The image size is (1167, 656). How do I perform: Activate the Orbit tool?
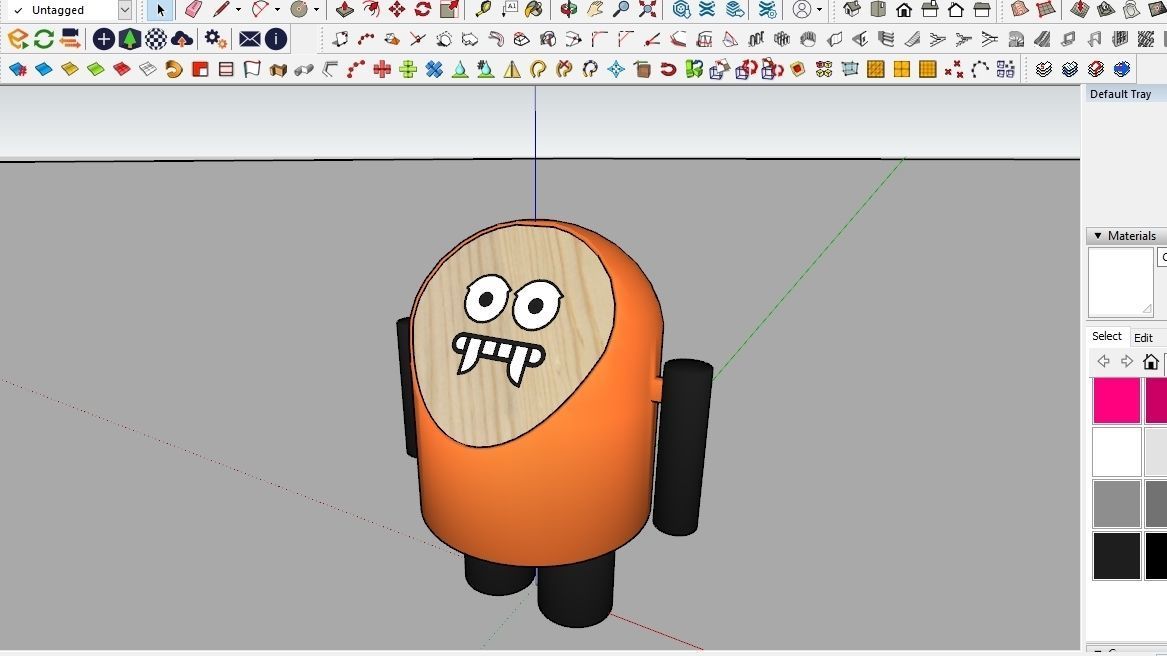[569, 10]
